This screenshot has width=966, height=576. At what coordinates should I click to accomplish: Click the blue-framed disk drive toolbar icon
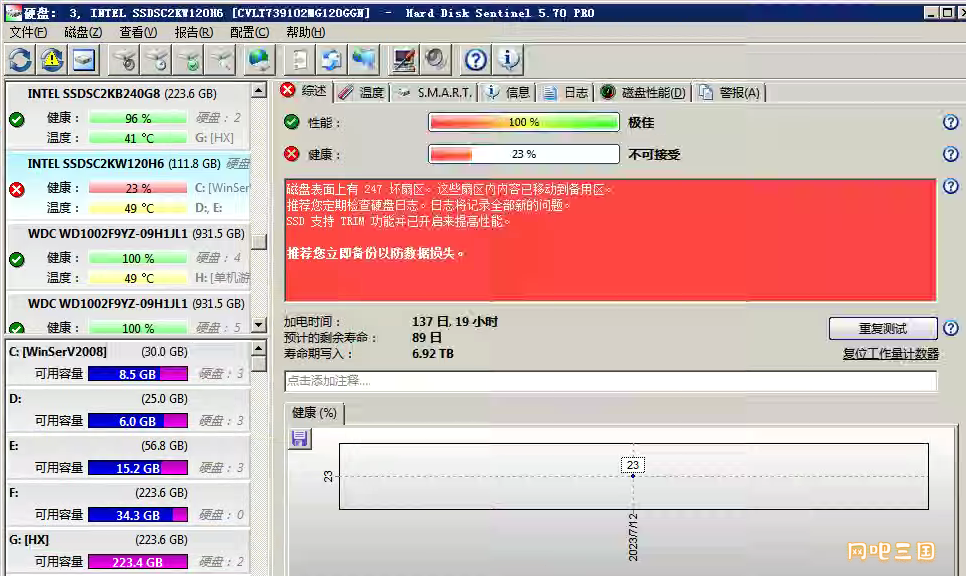pos(84,60)
